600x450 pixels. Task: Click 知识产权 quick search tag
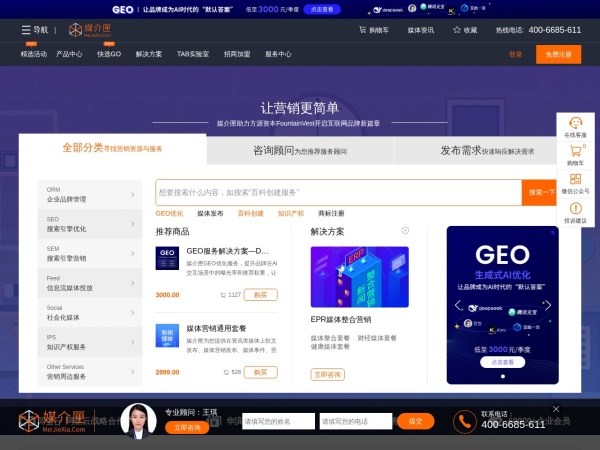pyautogui.click(x=291, y=214)
